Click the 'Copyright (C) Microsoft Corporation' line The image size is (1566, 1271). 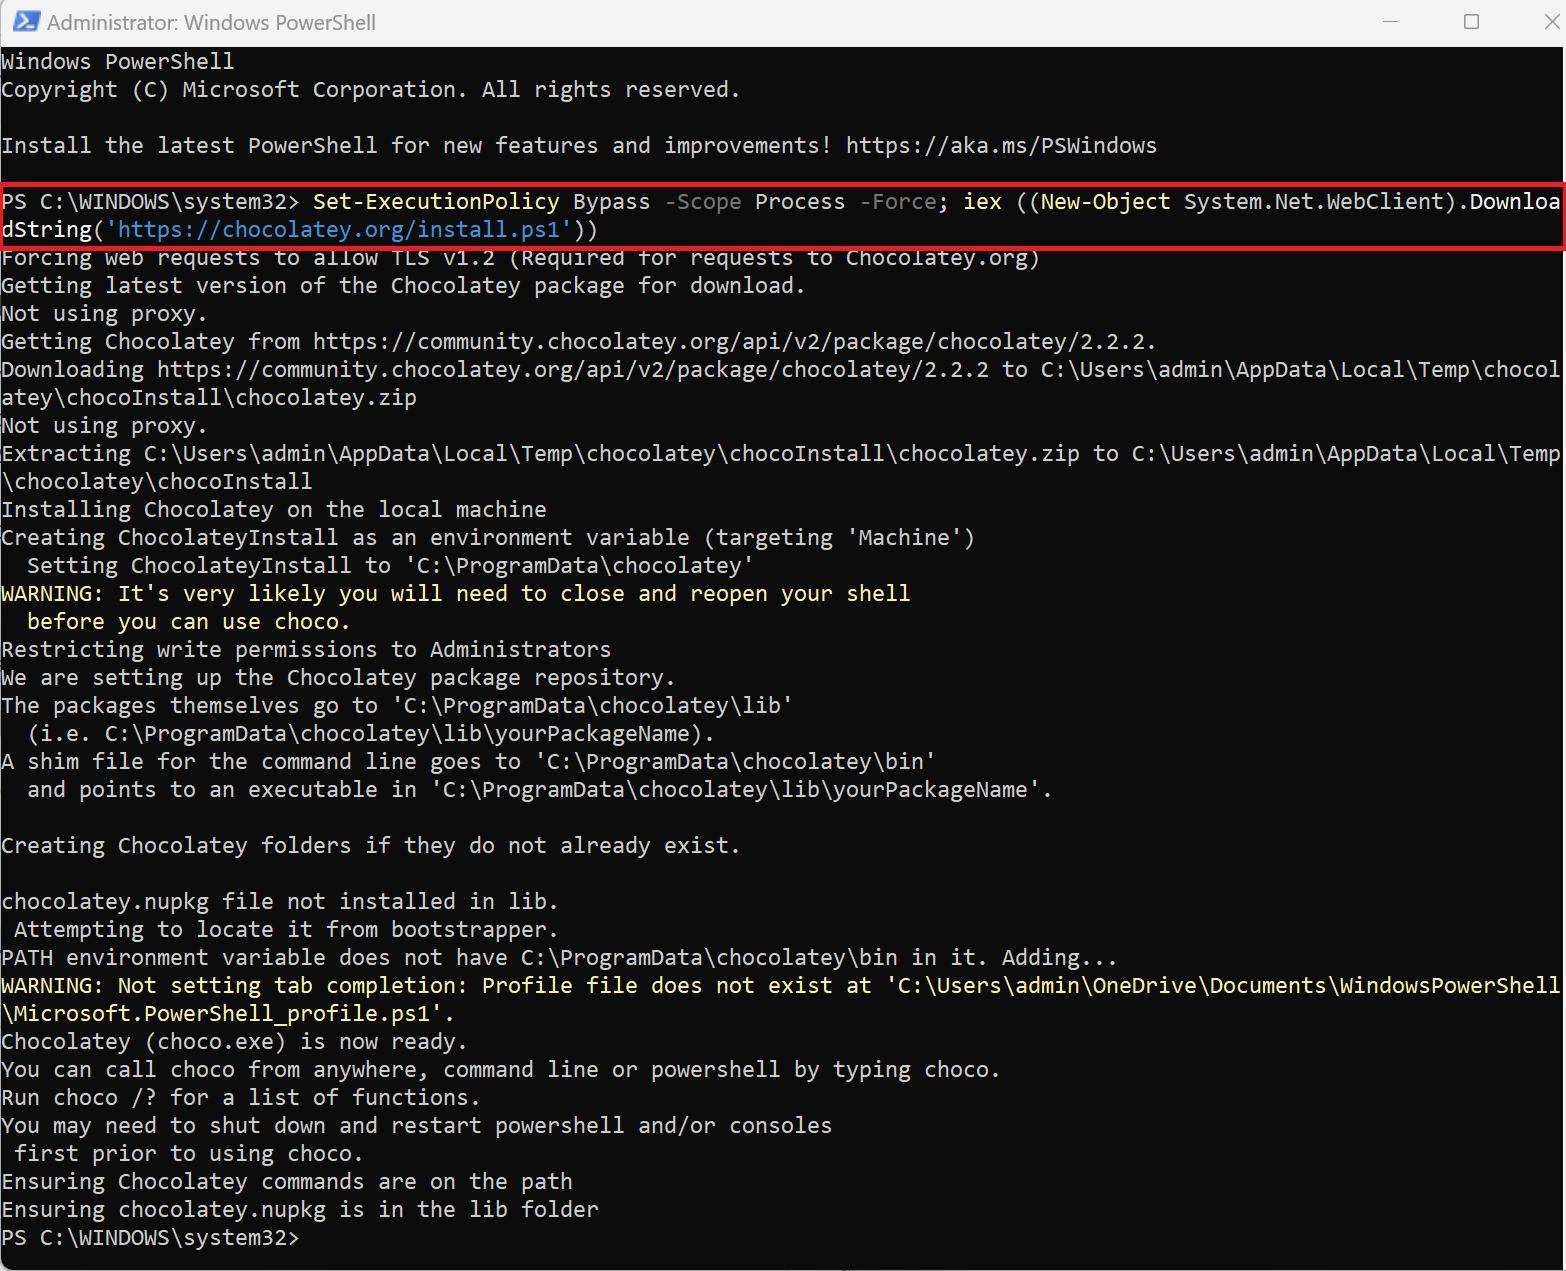pyautogui.click(x=371, y=90)
